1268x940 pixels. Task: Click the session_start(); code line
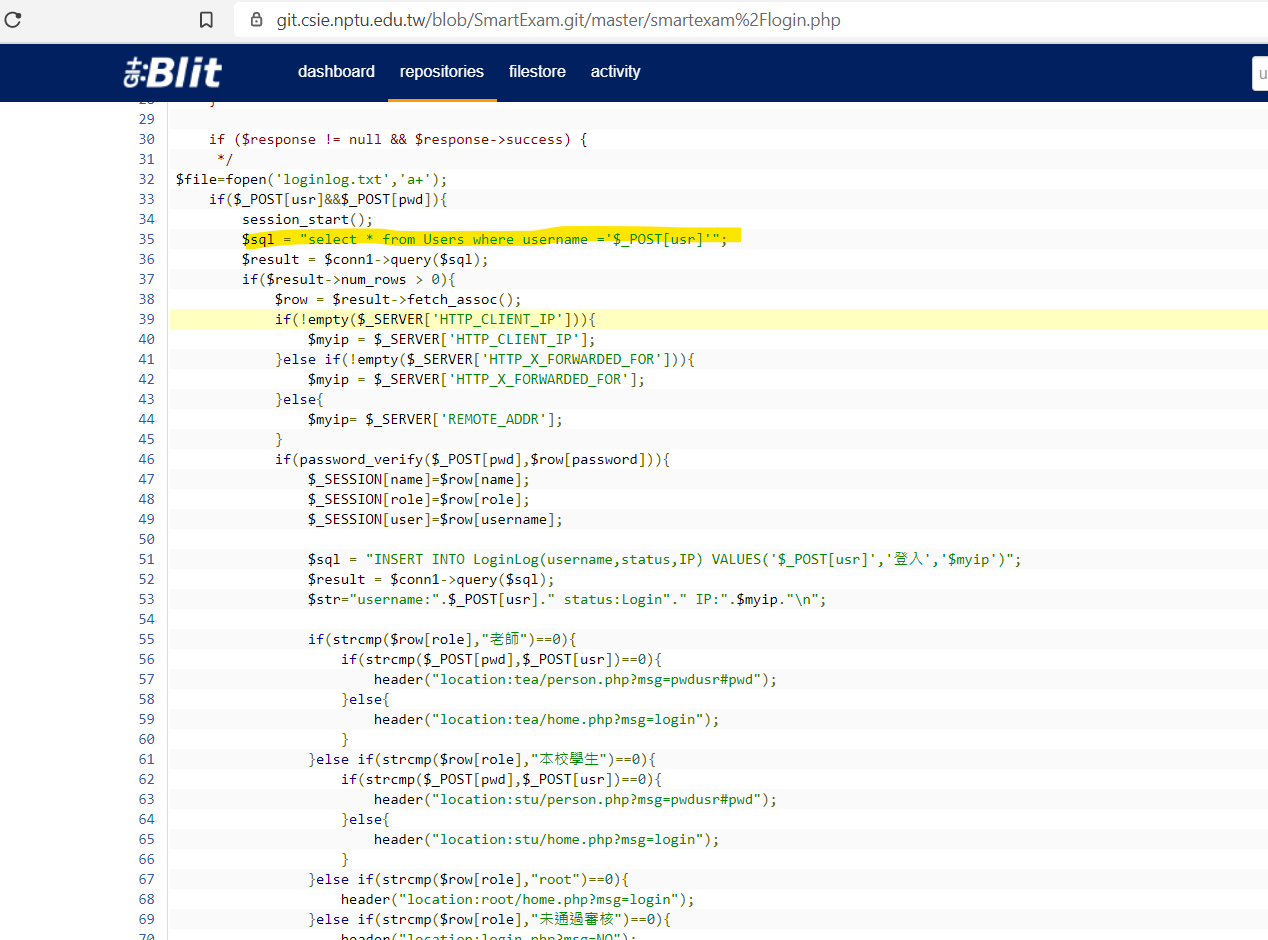coord(307,219)
